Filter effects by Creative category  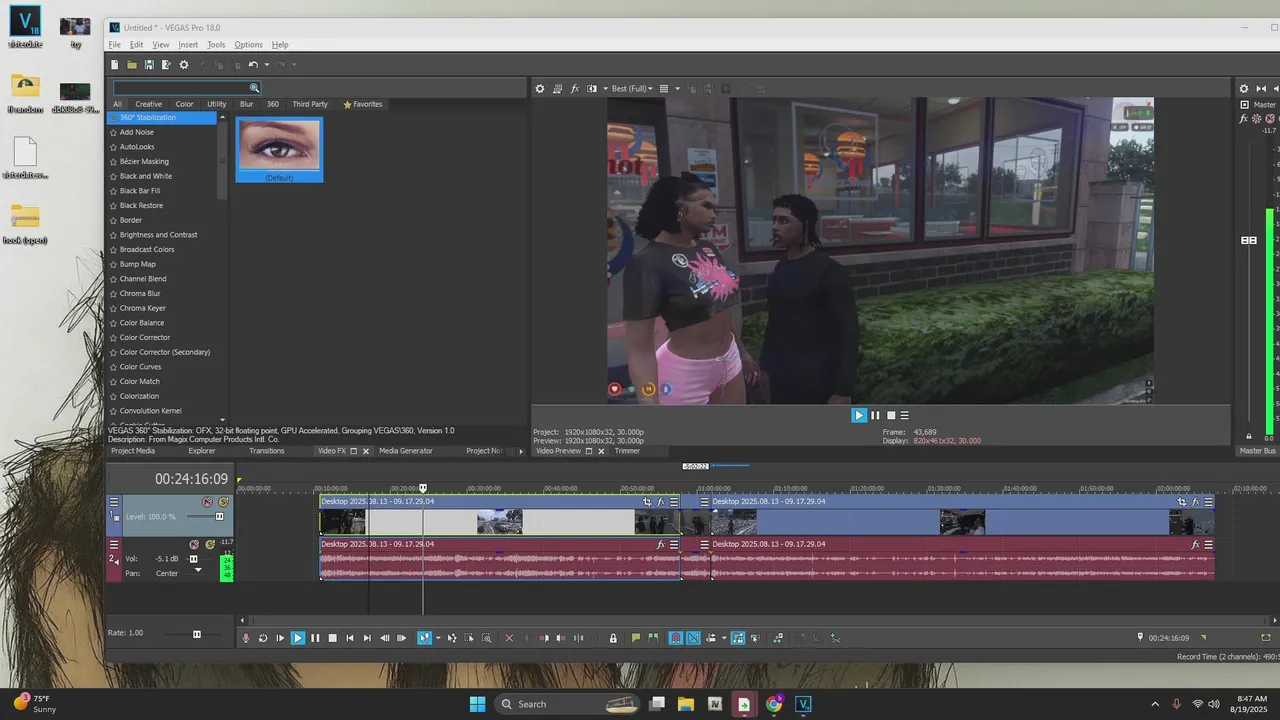pyautogui.click(x=149, y=104)
